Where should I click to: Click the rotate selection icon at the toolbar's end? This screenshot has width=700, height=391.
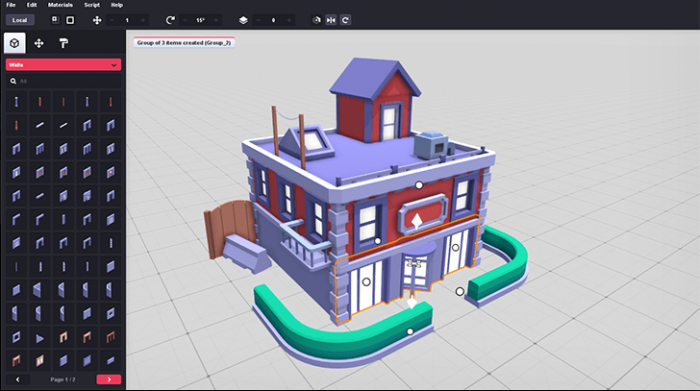point(345,20)
